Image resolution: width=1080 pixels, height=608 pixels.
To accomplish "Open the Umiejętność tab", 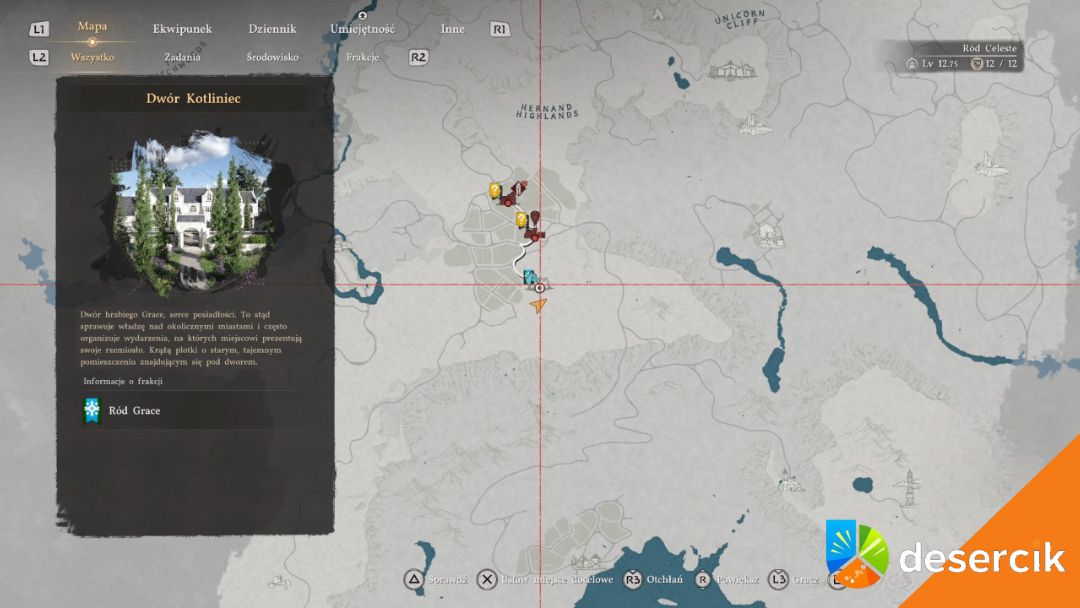I will (362, 29).
